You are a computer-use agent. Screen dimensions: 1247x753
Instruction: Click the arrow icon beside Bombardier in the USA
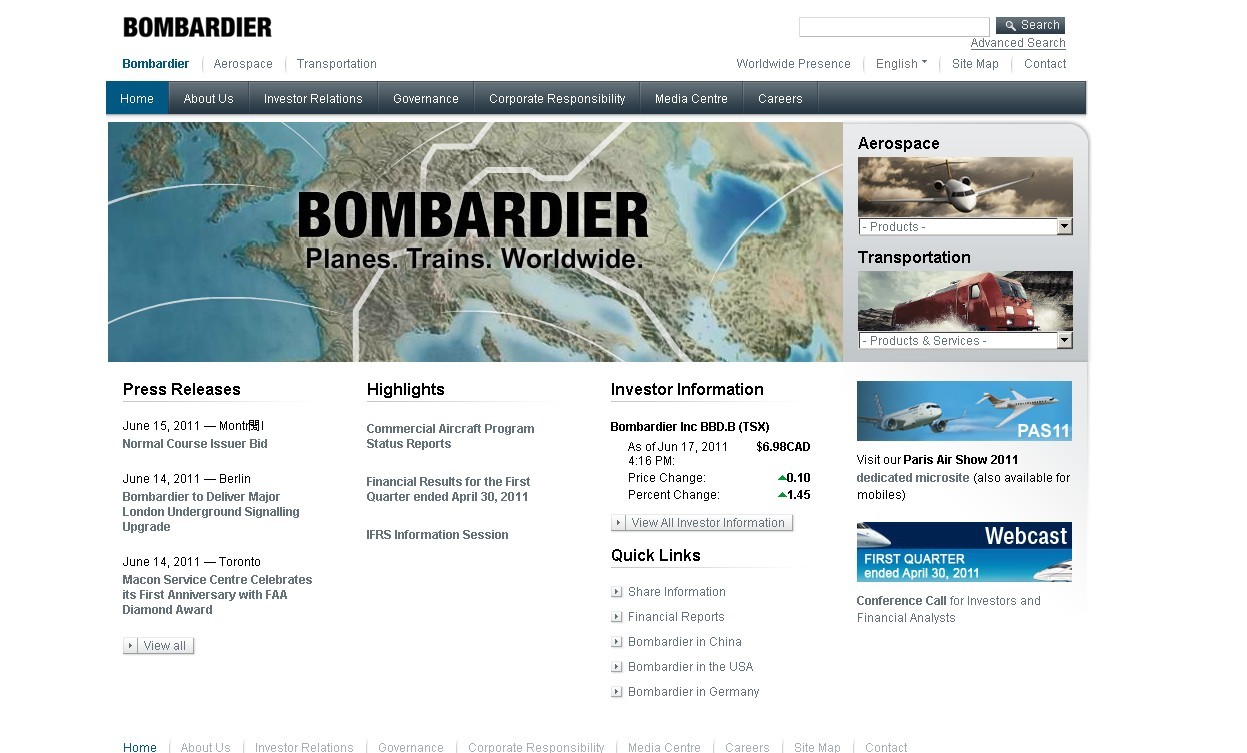tap(617, 667)
